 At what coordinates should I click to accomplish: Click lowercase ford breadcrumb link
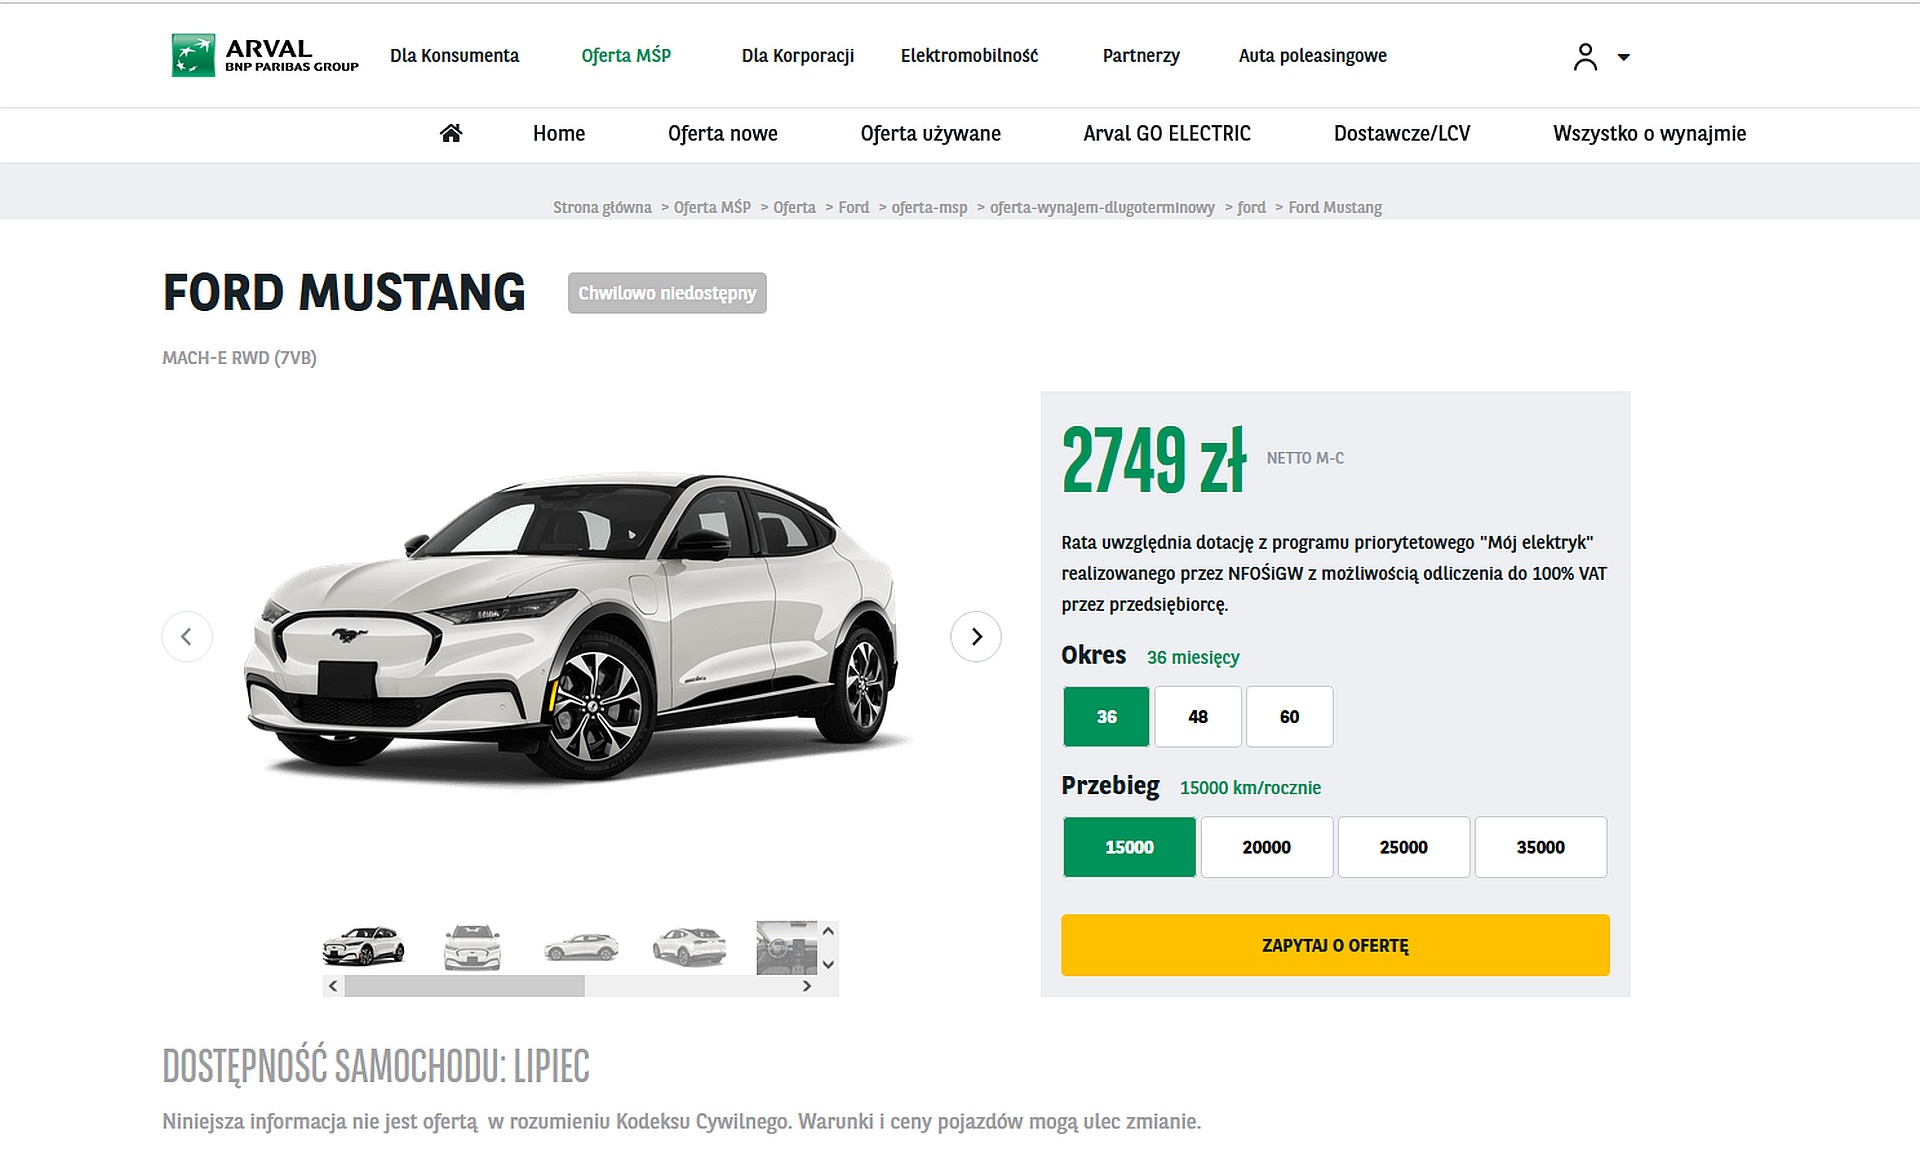click(1251, 207)
